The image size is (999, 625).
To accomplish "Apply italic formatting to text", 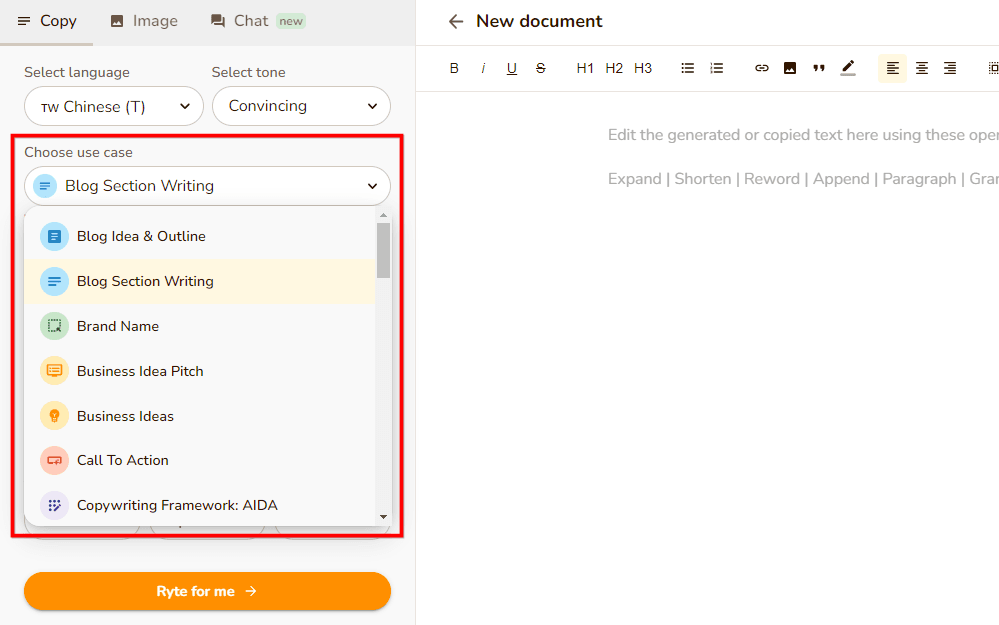I will click(x=483, y=68).
